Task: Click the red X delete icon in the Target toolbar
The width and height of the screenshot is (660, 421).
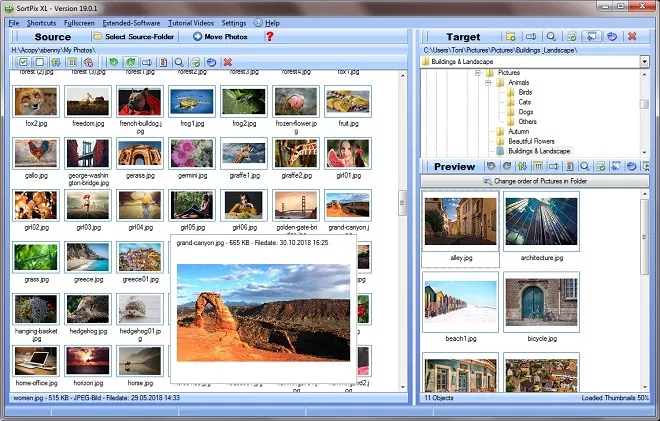Action: (630, 37)
